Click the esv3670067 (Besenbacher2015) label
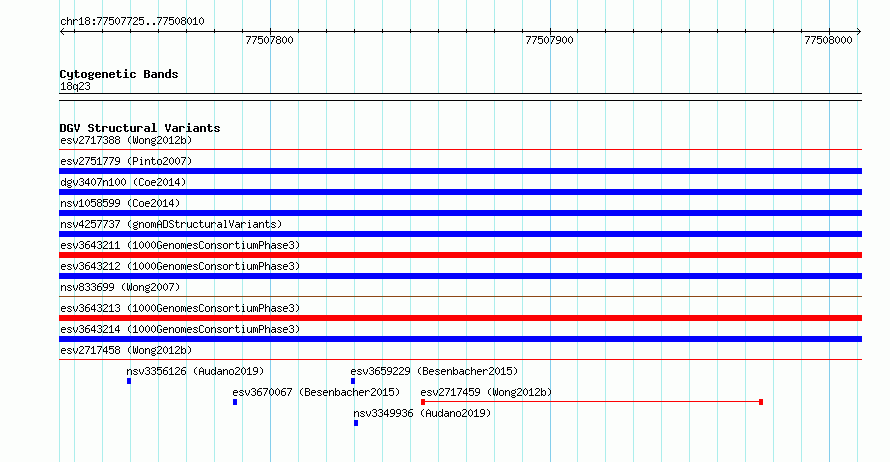Viewport: 890px width, 462px height. [316, 392]
